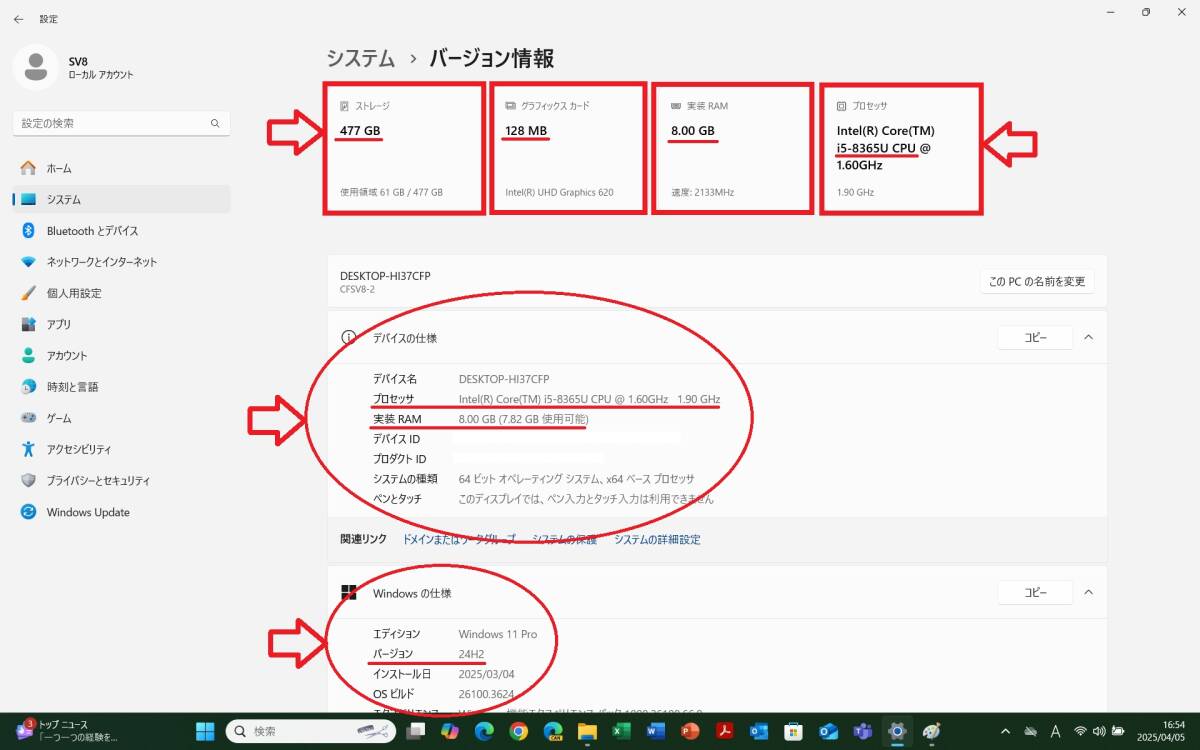Go to アプリ settings

[59, 324]
